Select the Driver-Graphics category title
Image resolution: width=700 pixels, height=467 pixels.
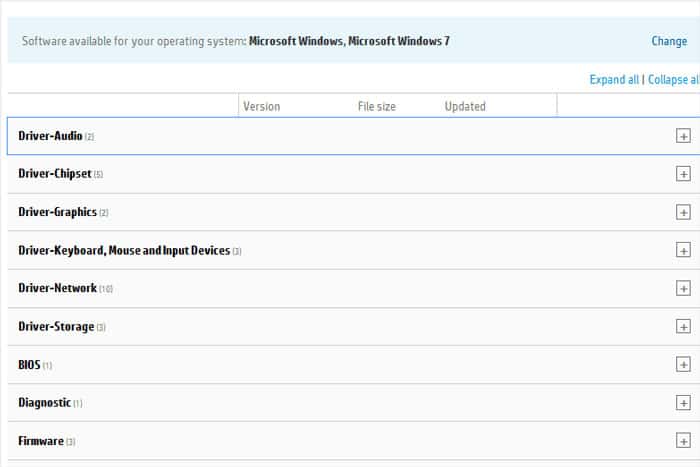point(57,212)
